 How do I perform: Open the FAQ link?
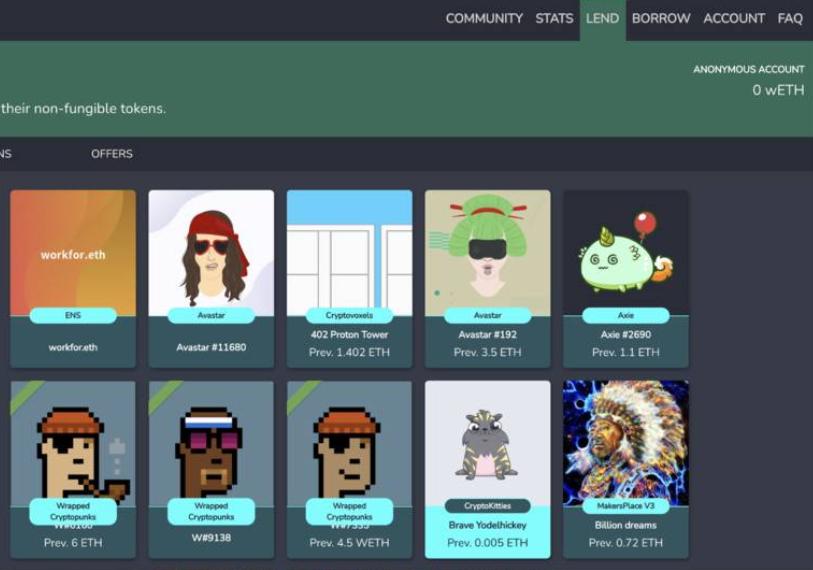pyautogui.click(x=790, y=18)
